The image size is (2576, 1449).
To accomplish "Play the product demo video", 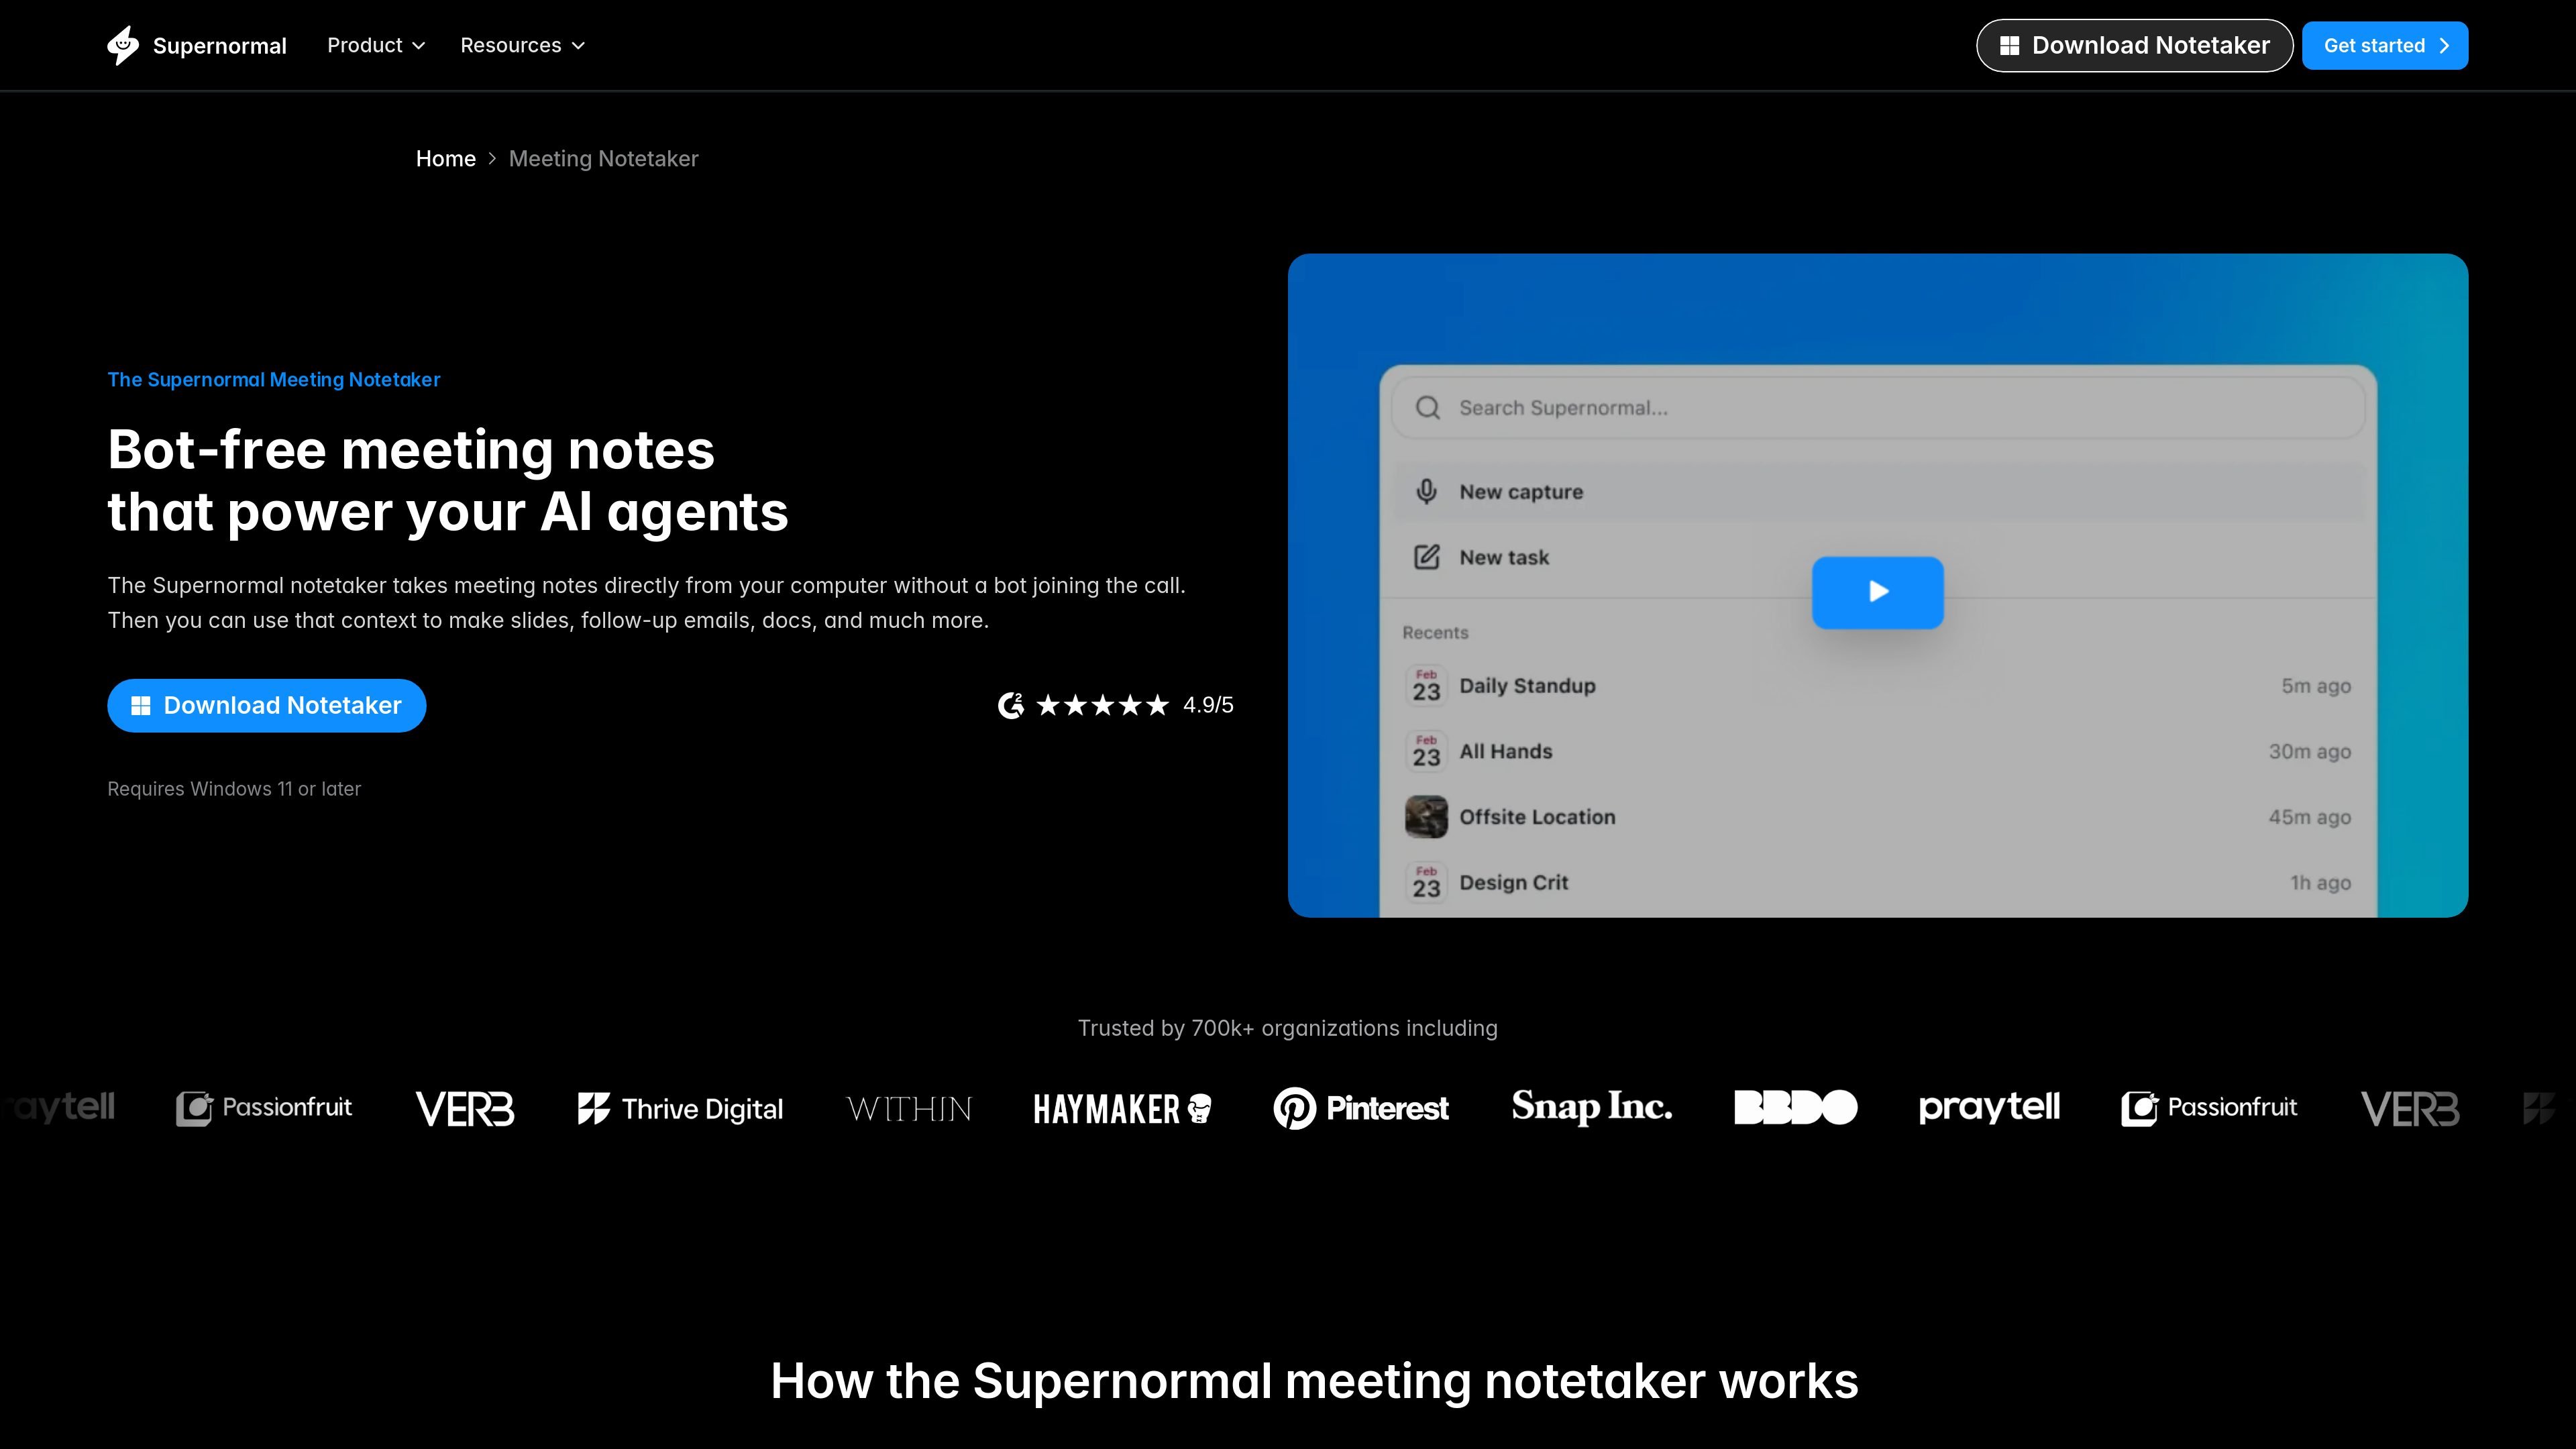I will pyautogui.click(x=1878, y=592).
